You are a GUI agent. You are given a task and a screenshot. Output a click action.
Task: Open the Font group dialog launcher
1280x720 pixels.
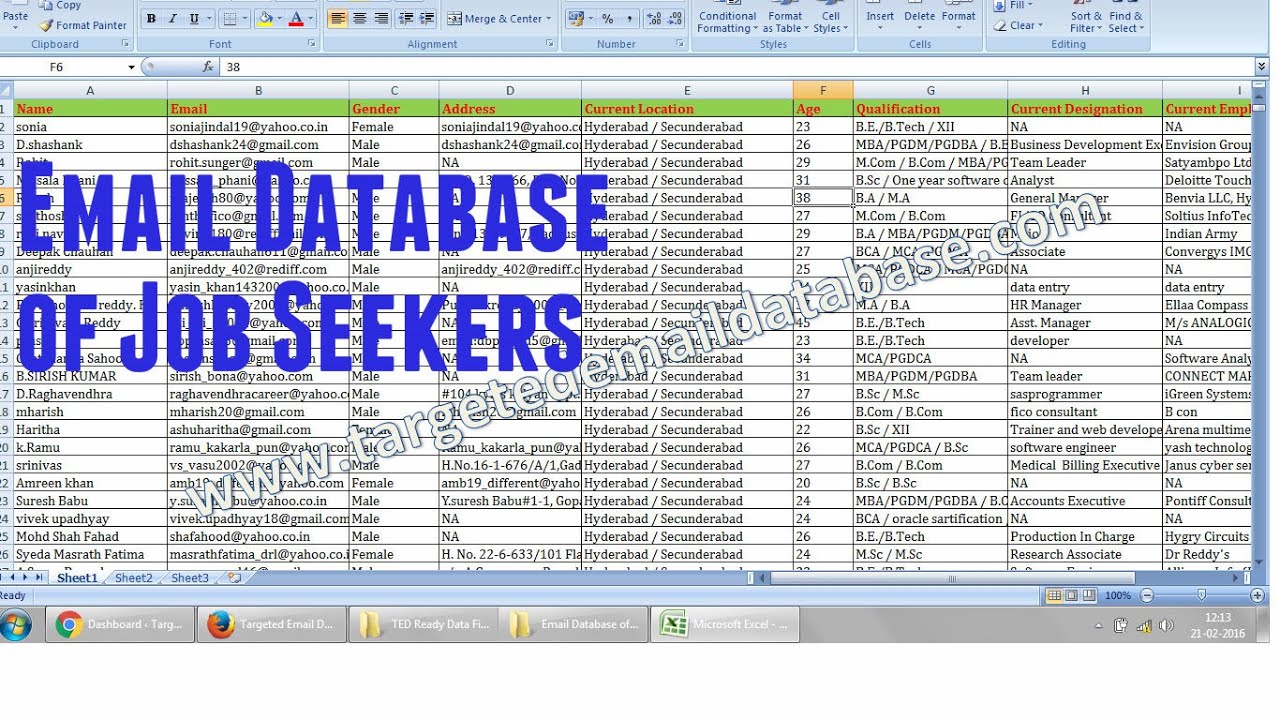(312, 43)
